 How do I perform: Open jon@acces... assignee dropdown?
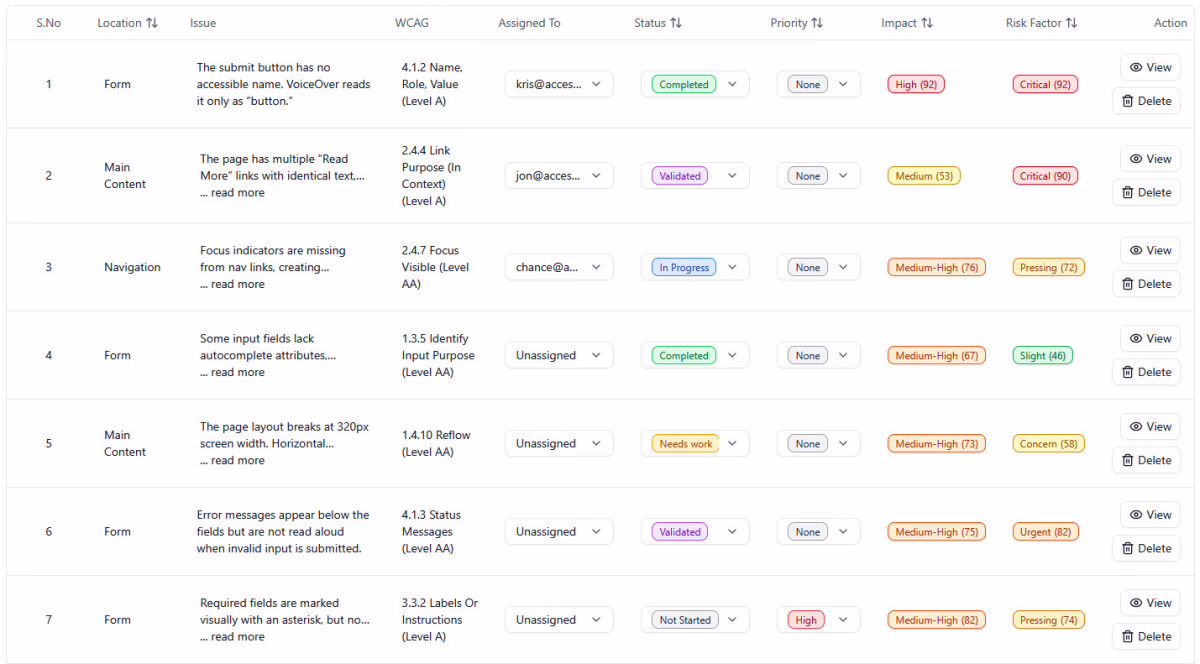tap(559, 176)
